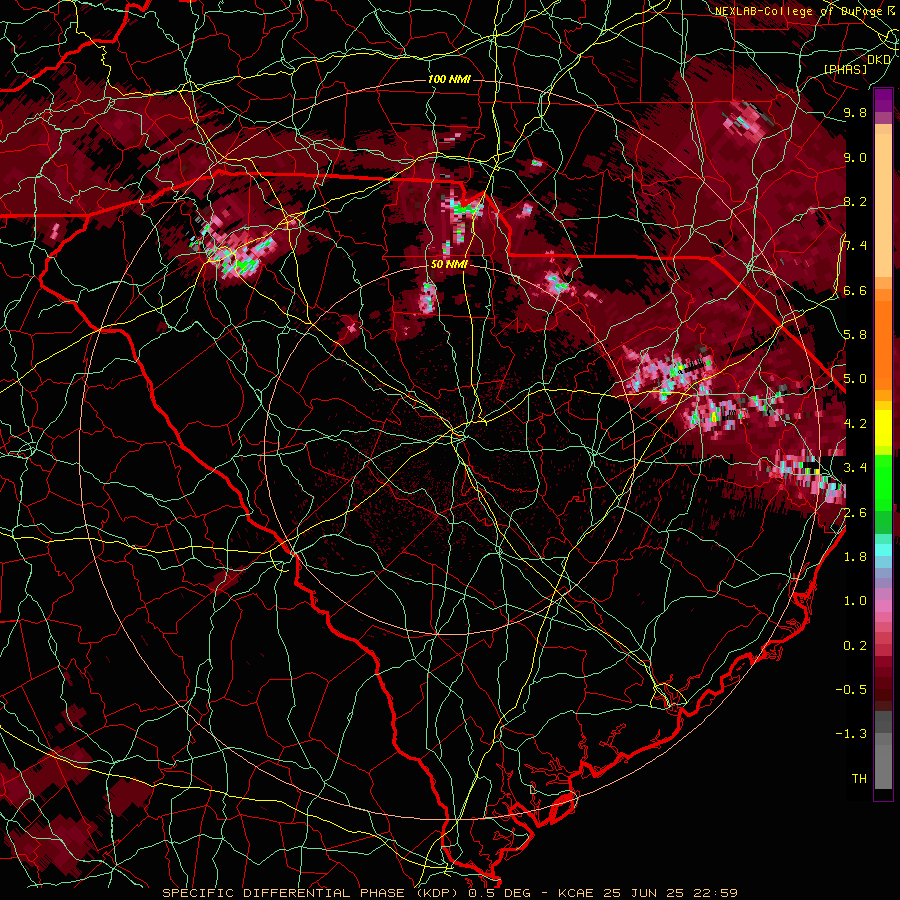Click the 3.4 scale value label
The width and height of the screenshot is (900, 900).
coord(855,467)
